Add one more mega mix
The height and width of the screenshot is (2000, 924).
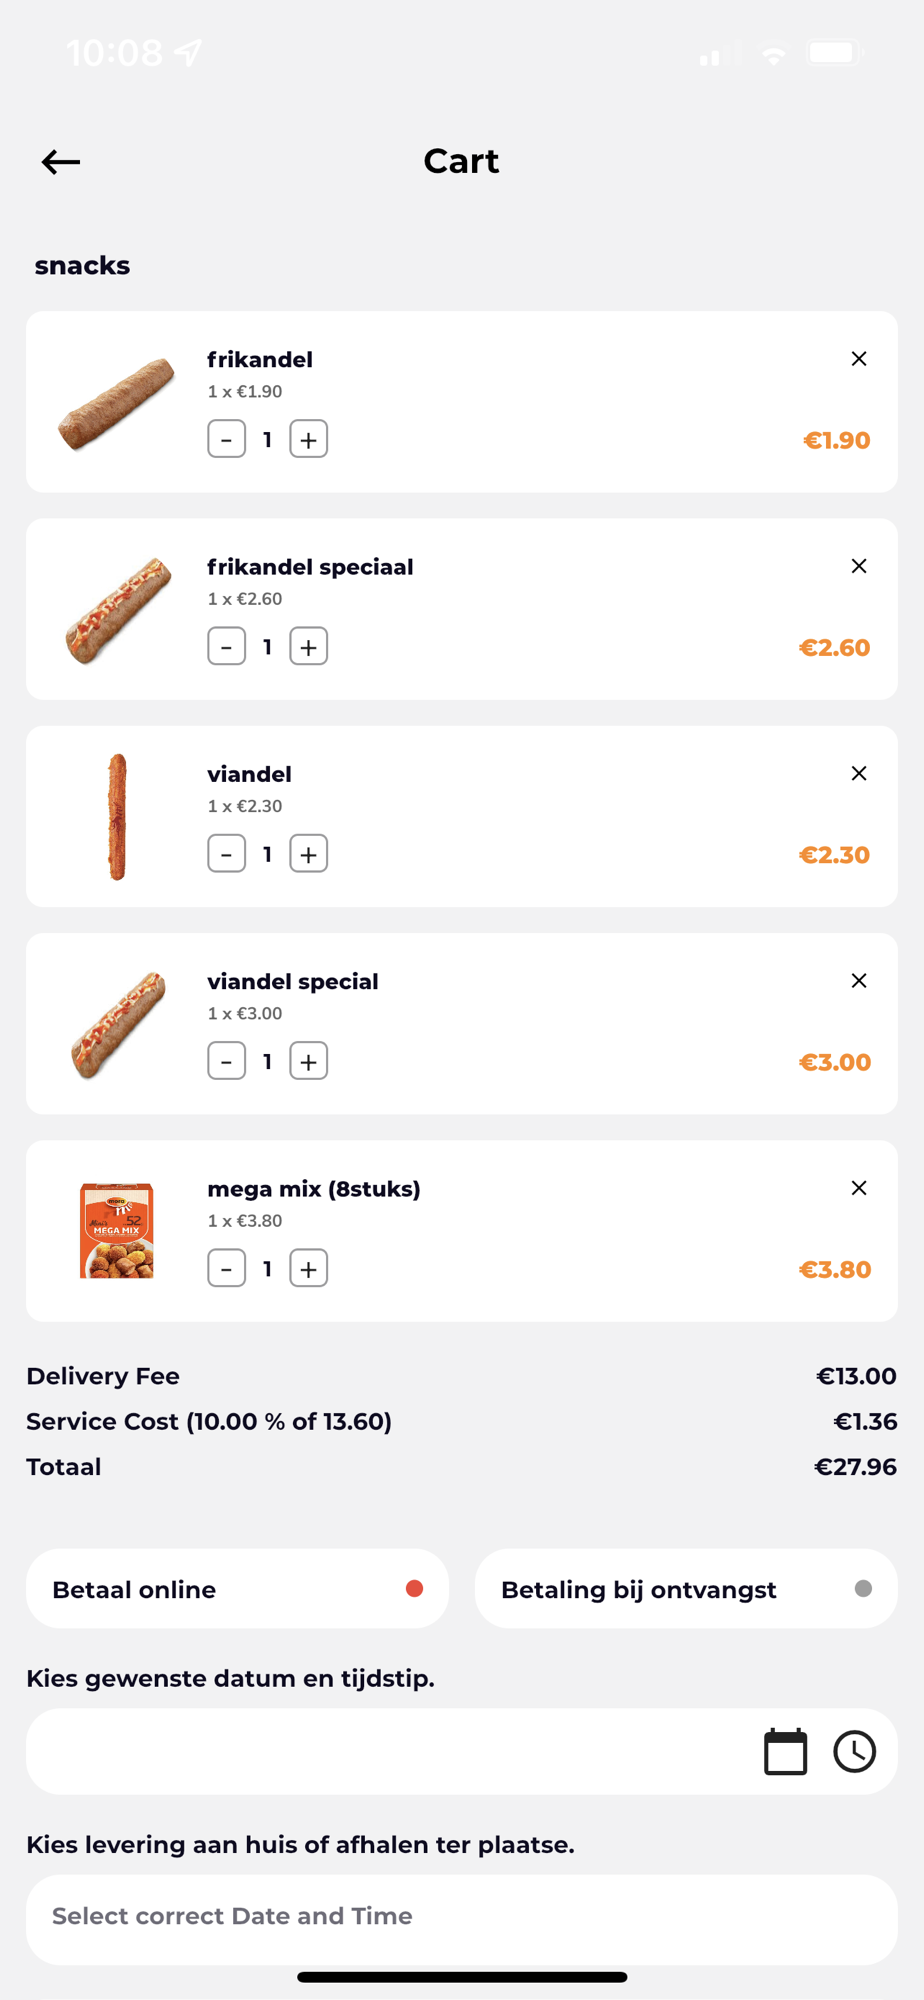308,1269
